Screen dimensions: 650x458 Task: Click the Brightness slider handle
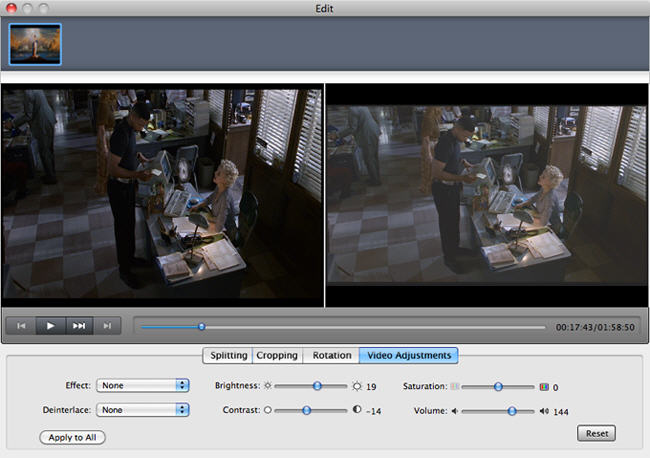click(317, 386)
